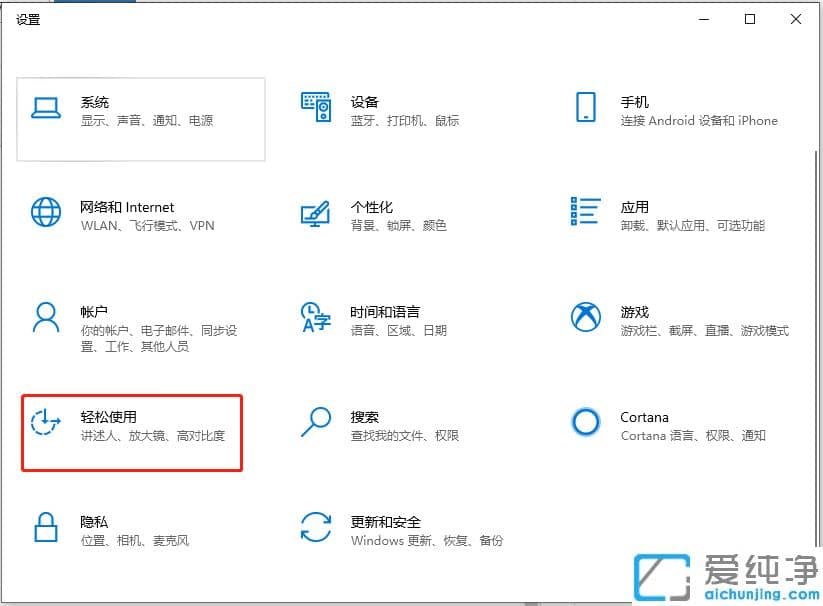This screenshot has width=823, height=606.
Task: Open the 系统 (System) settings icon
Action: pos(45,108)
